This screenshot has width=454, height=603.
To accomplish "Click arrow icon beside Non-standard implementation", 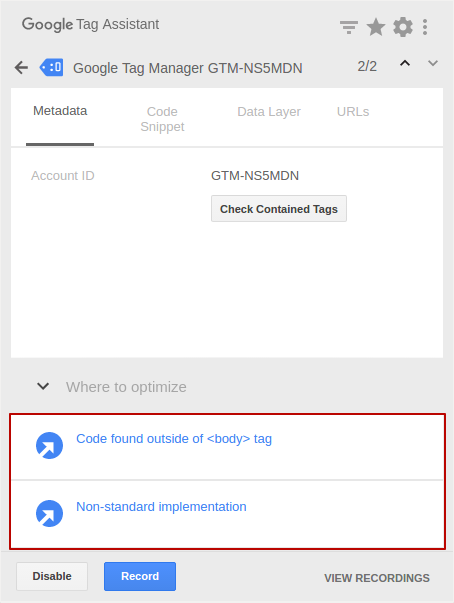I will [x=49, y=513].
